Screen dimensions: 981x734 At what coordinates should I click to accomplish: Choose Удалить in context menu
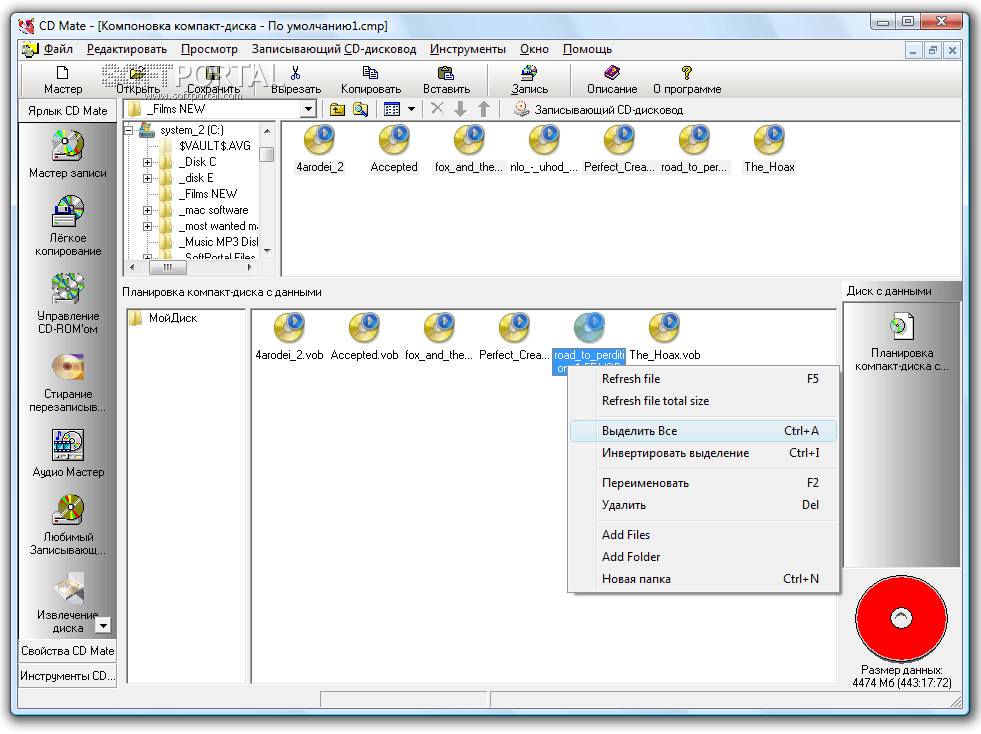703,504
